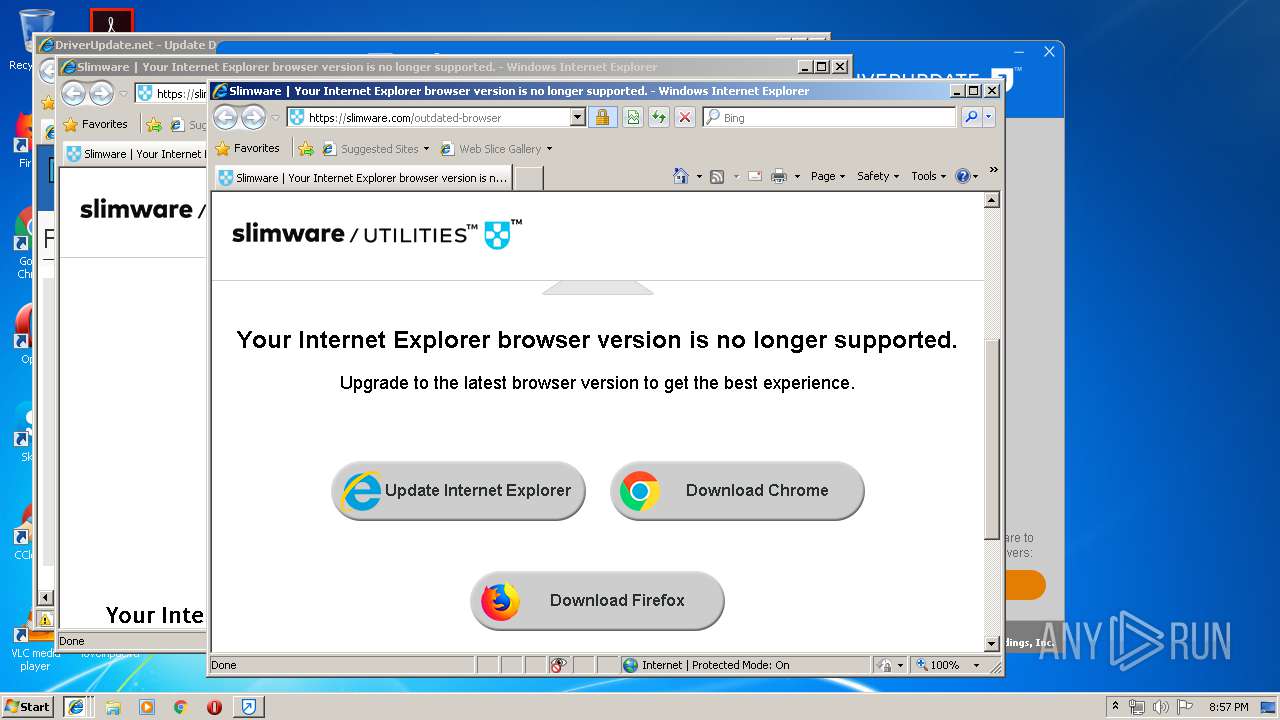Click the popup blocker status bar icon
The image size is (1280, 720).
click(559, 665)
